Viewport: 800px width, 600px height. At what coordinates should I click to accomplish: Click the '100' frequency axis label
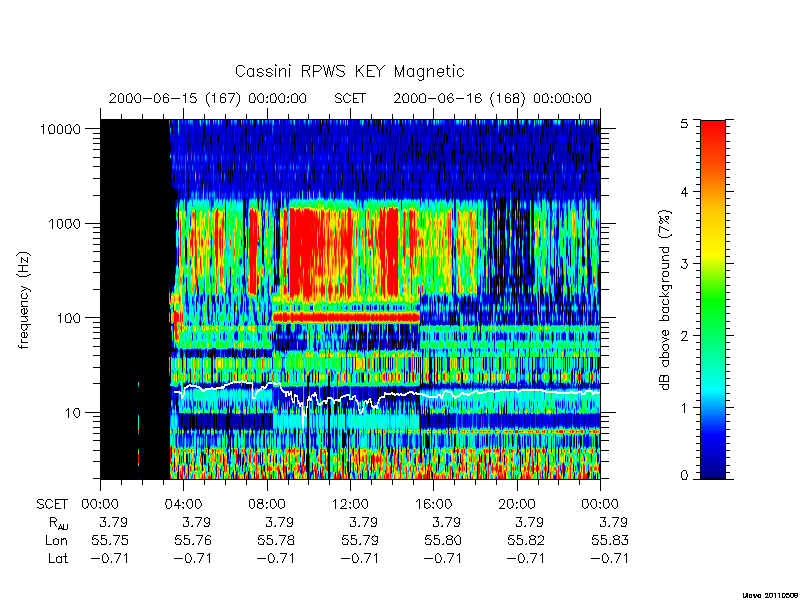tap(69, 318)
